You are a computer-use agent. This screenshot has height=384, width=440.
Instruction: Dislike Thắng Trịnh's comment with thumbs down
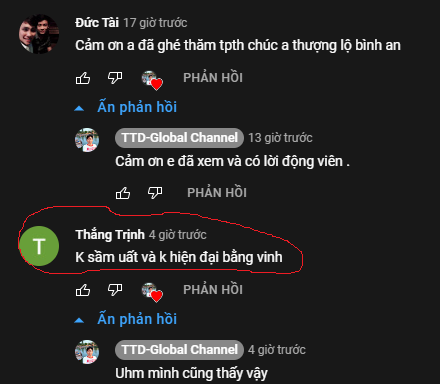tap(115, 290)
